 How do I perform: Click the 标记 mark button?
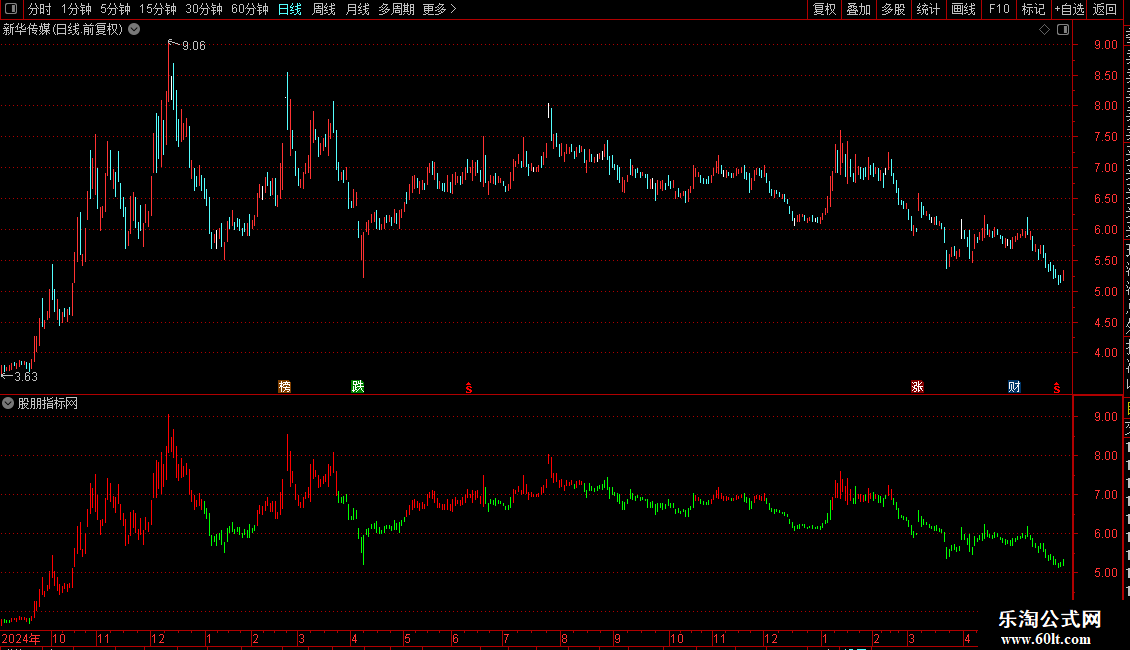click(x=1033, y=9)
